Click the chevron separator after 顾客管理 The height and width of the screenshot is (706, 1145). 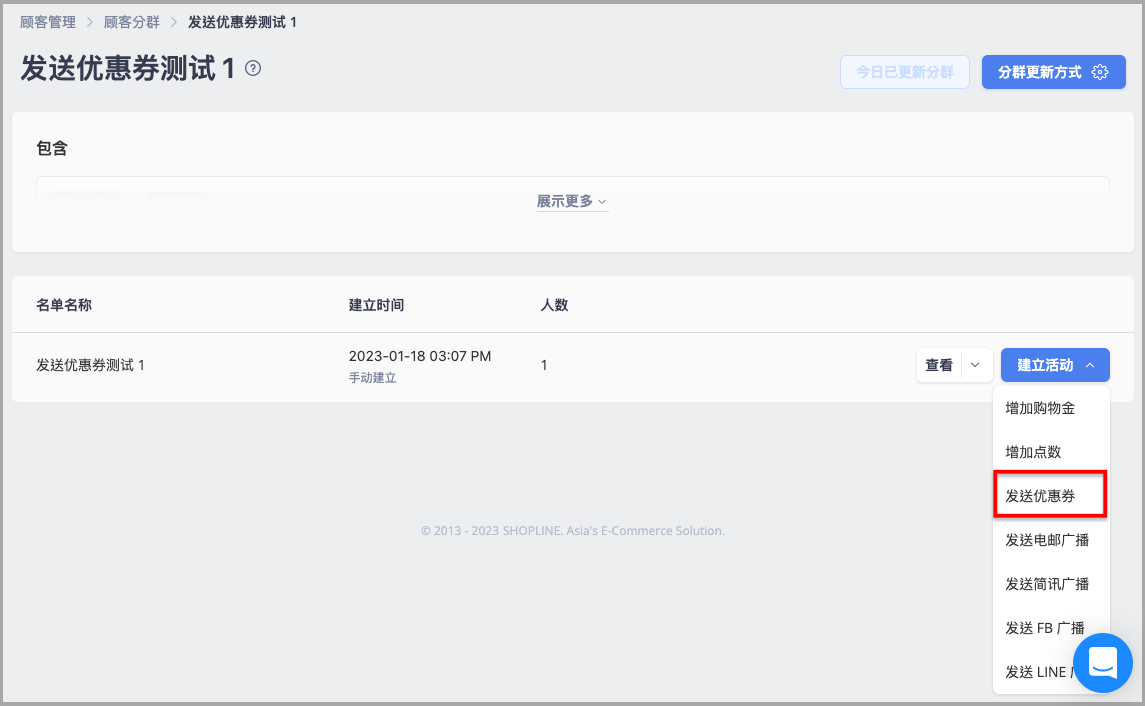coord(90,23)
